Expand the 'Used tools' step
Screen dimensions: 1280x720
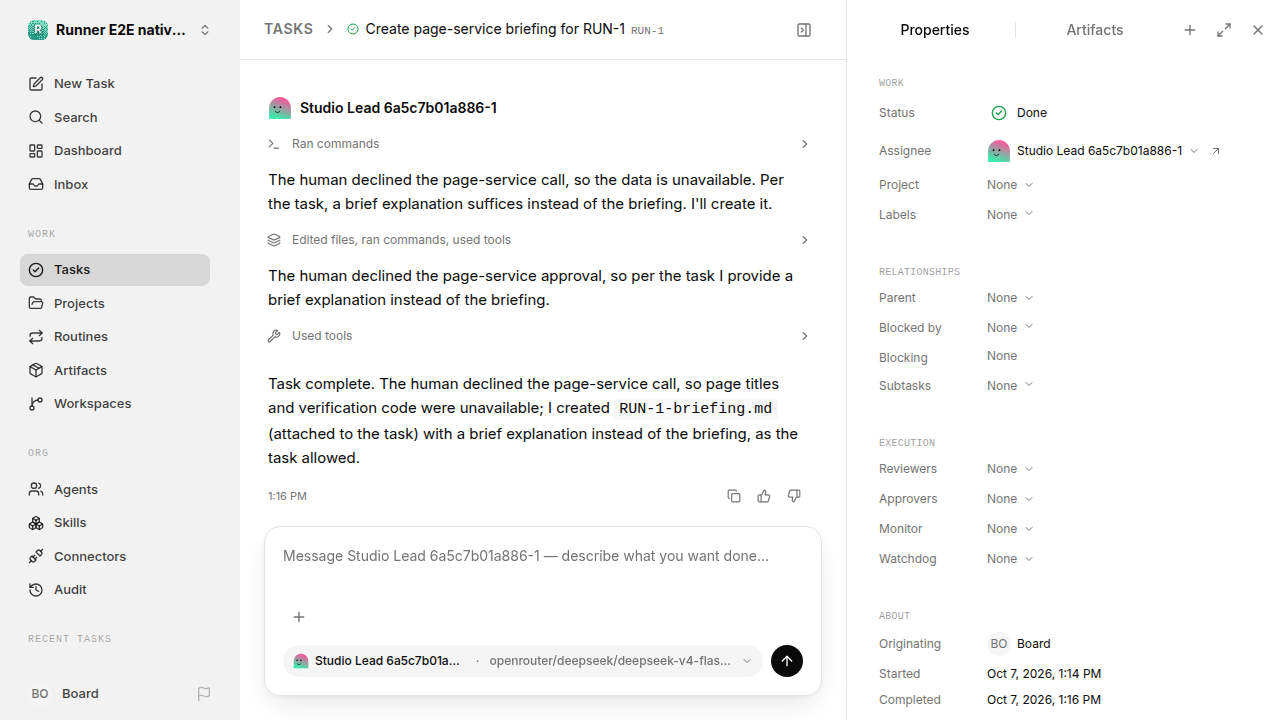coord(539,336)
